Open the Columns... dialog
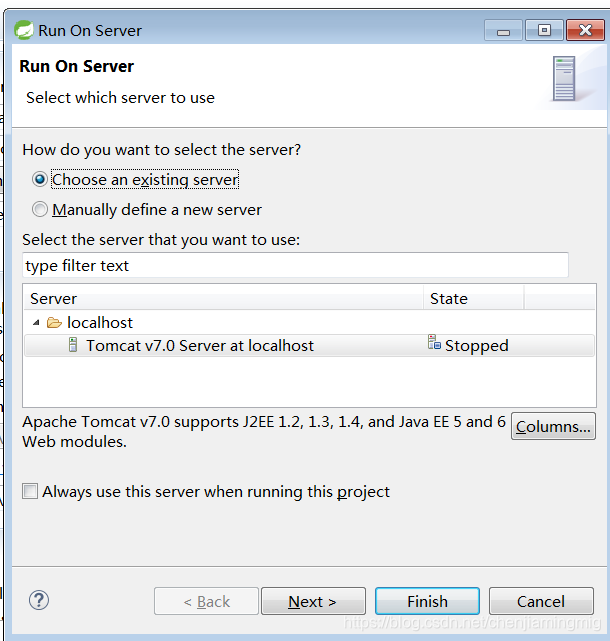Image resolution: width=610 pixels, height=641 pixels. 553,426
